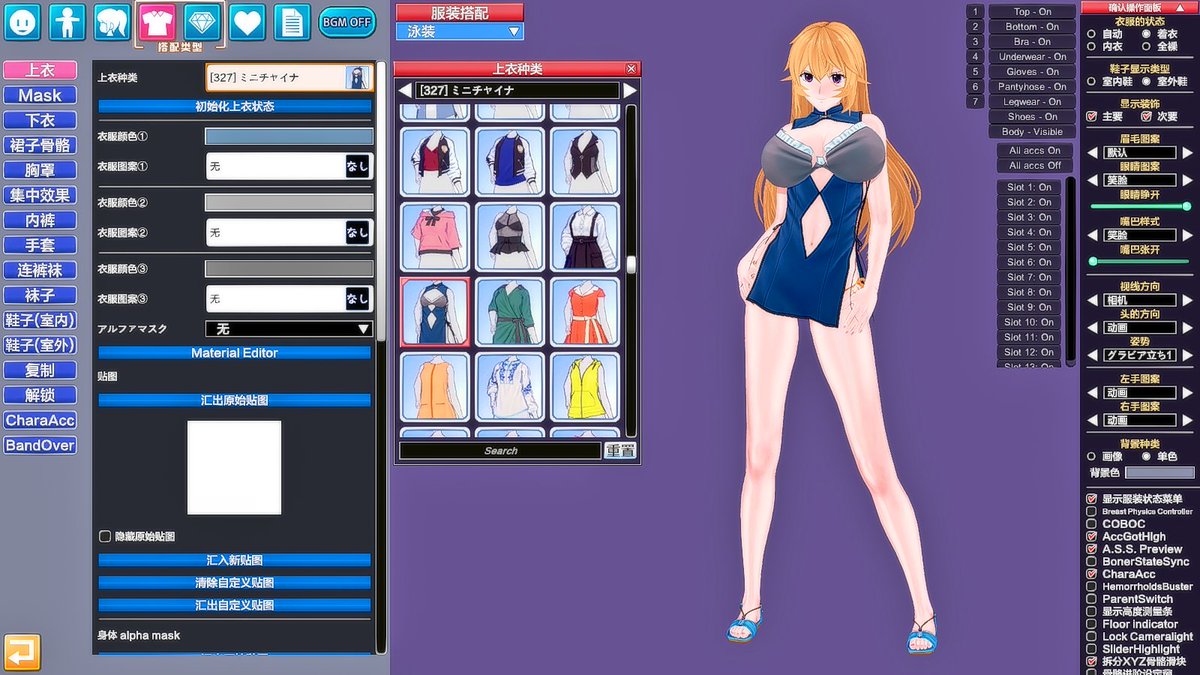This screenshot has width=1200, height=675.
Task: Click the All accs Off button
Action: [1034, 167]
